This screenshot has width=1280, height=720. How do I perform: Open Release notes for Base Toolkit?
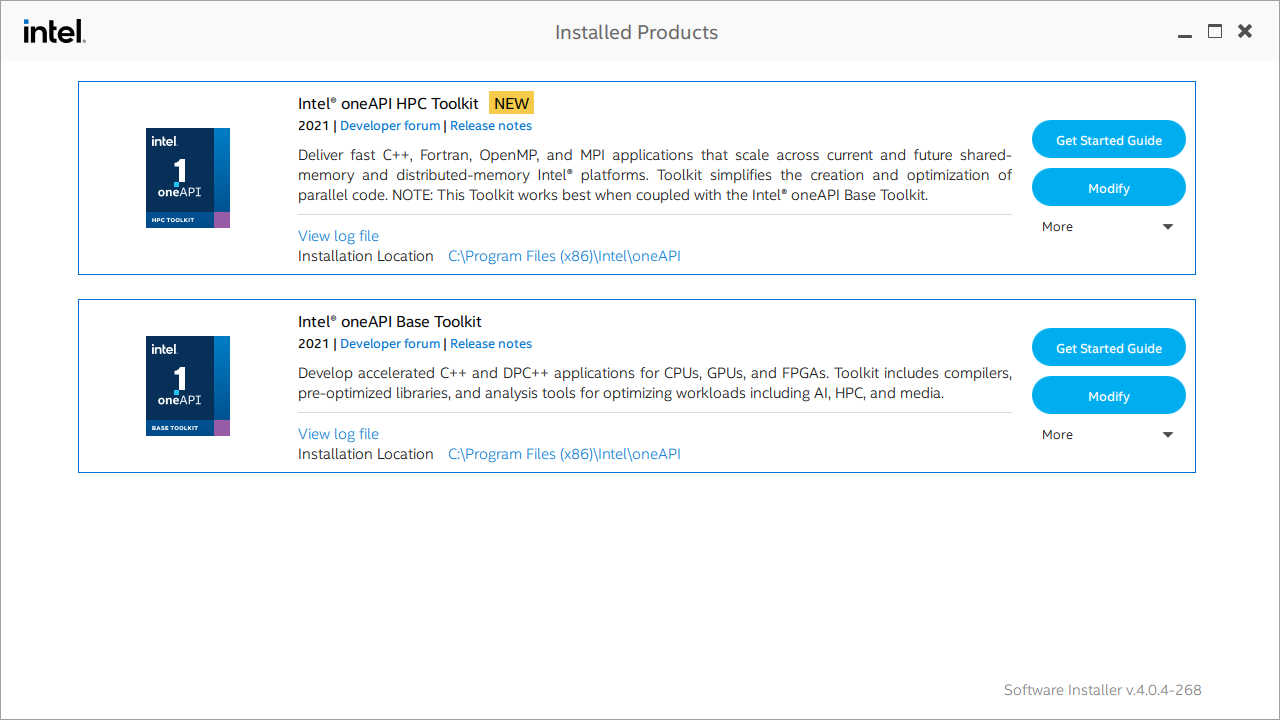coord(491,343)
